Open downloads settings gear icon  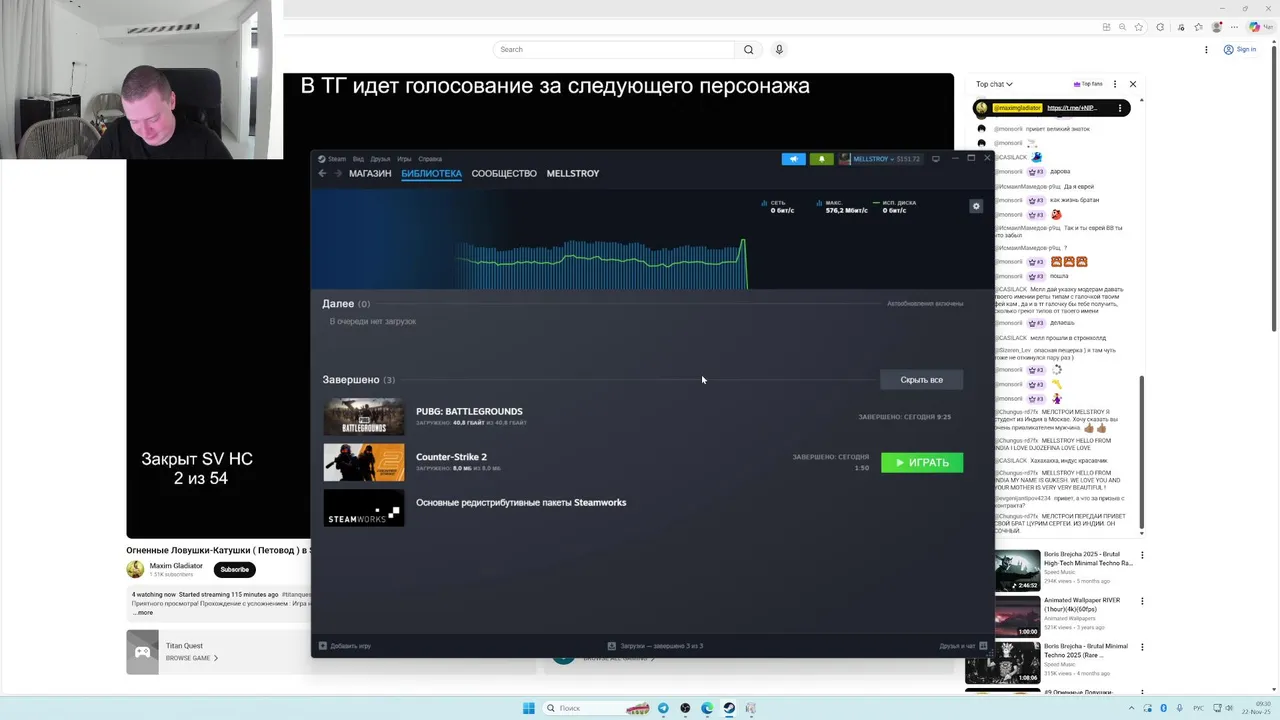click(976, 206)
